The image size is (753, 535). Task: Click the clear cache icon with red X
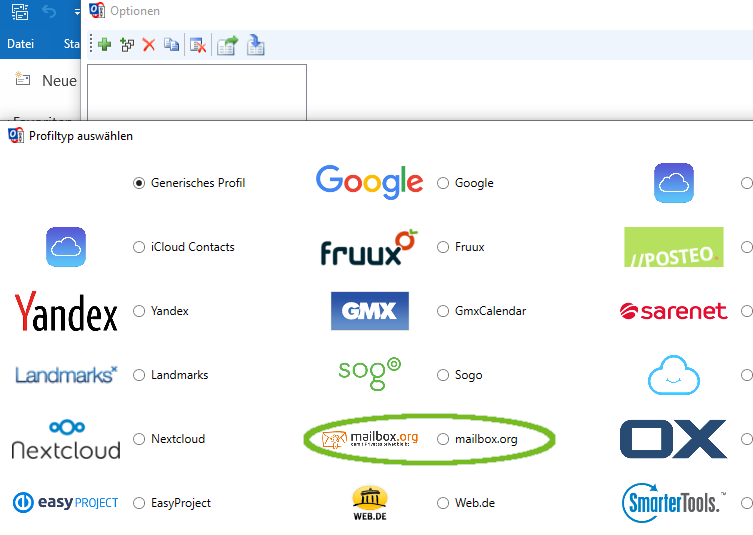click(198, 45)
